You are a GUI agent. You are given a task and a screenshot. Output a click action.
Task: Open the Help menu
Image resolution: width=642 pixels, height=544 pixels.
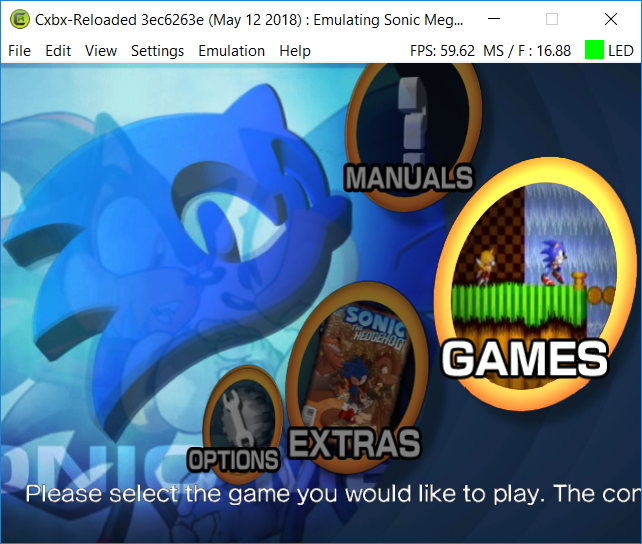tap(295, 51)
